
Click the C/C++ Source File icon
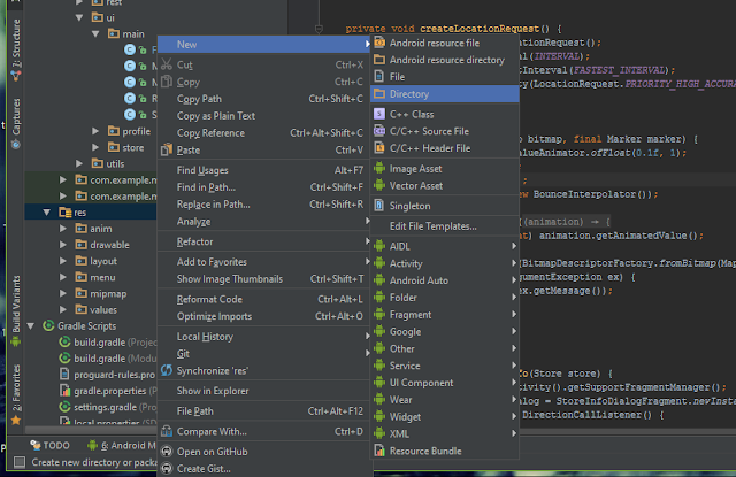[x=379, y=131]
